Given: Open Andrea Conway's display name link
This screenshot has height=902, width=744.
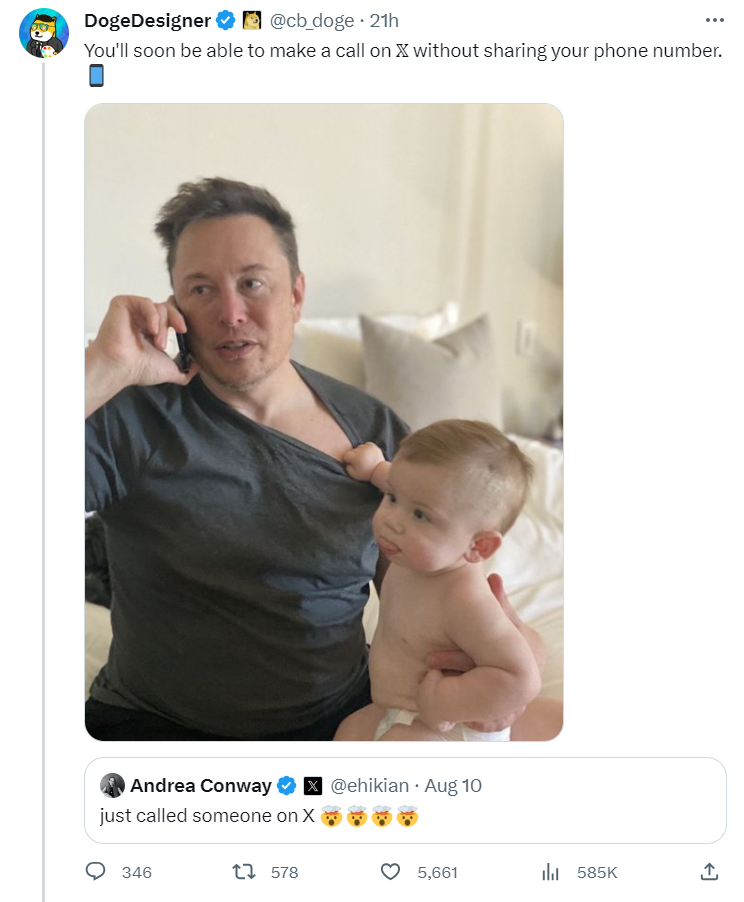Looking at the screenshot, I should 201,785.
